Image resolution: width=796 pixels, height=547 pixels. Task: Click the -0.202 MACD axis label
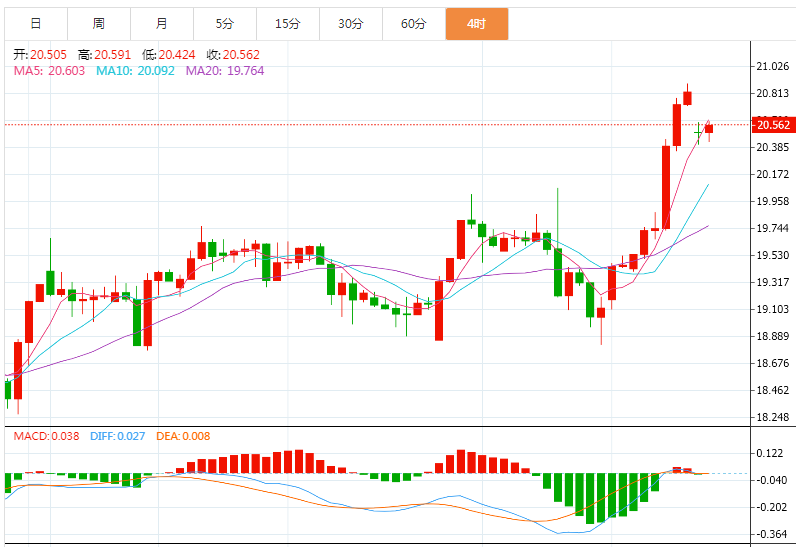(770, 507)
